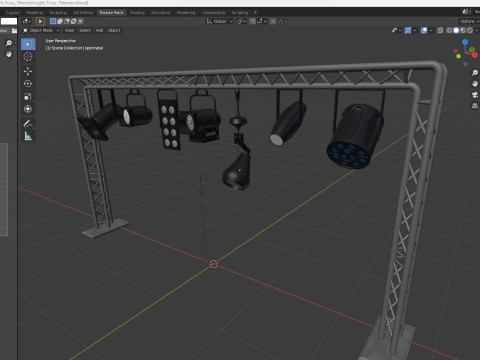Toggle camera view icon in viewport
The height and width of the screenshot is (360, 480).
475,95
